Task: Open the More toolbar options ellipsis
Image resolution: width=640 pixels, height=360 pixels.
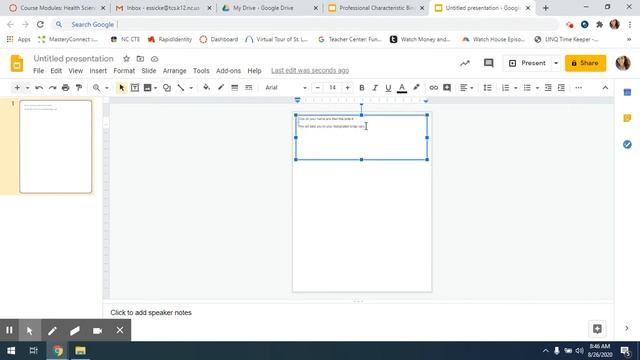Action: 578,88
